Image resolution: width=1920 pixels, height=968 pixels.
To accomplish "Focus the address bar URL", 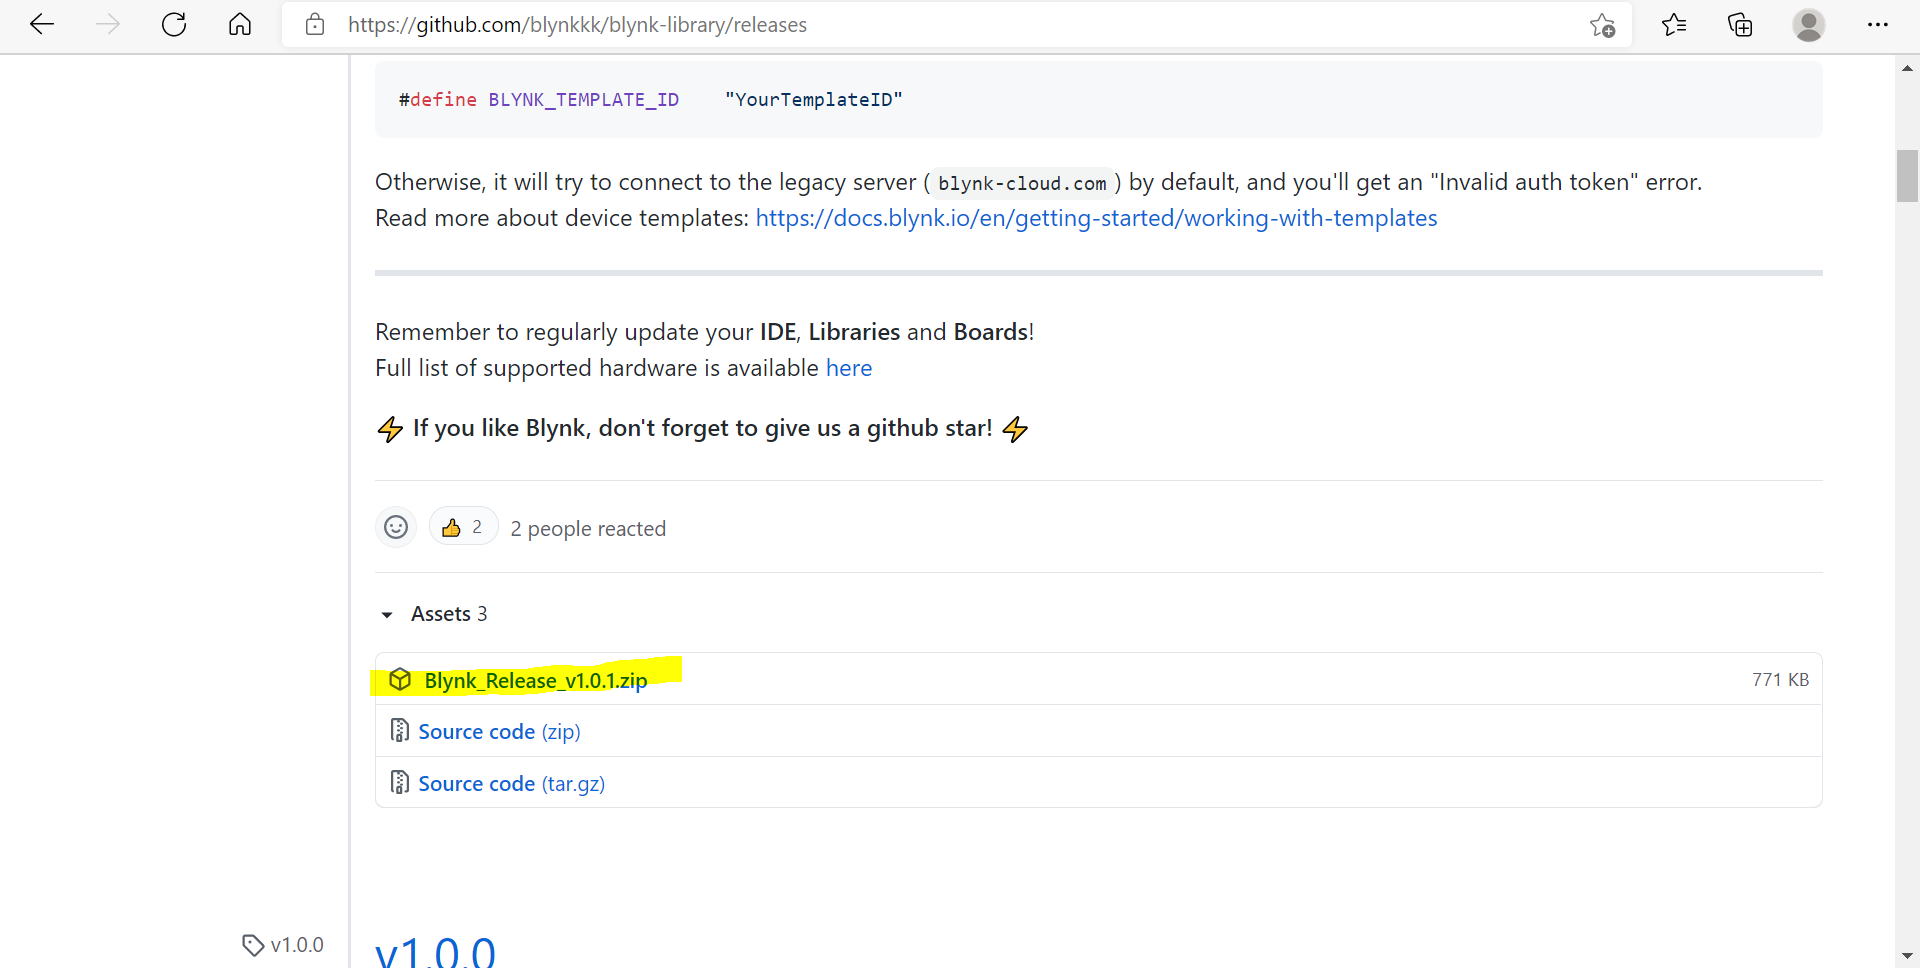I will tap(577, 25).
